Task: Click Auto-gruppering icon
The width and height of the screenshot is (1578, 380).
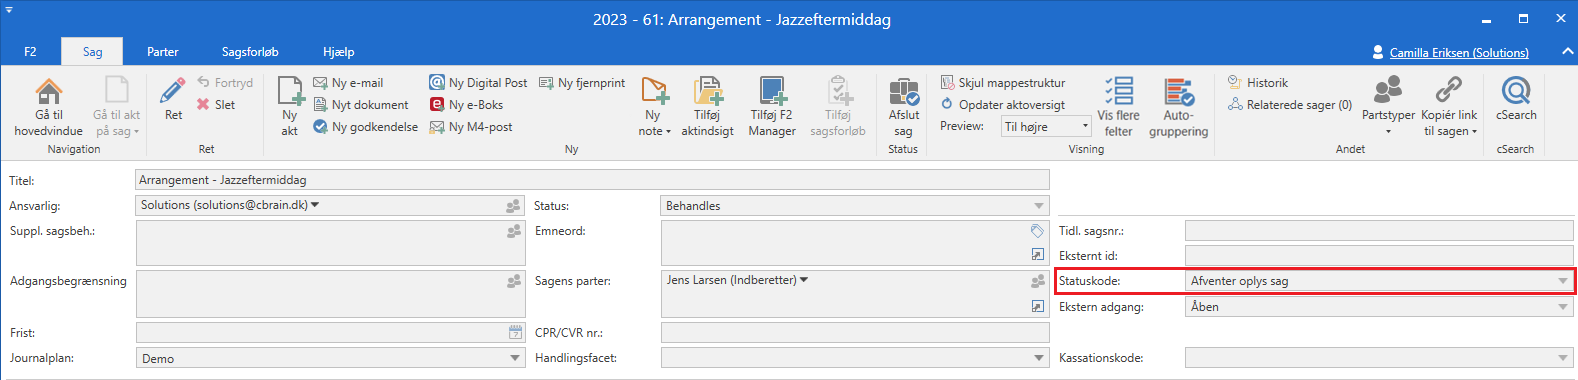Action: (1179, 91)
